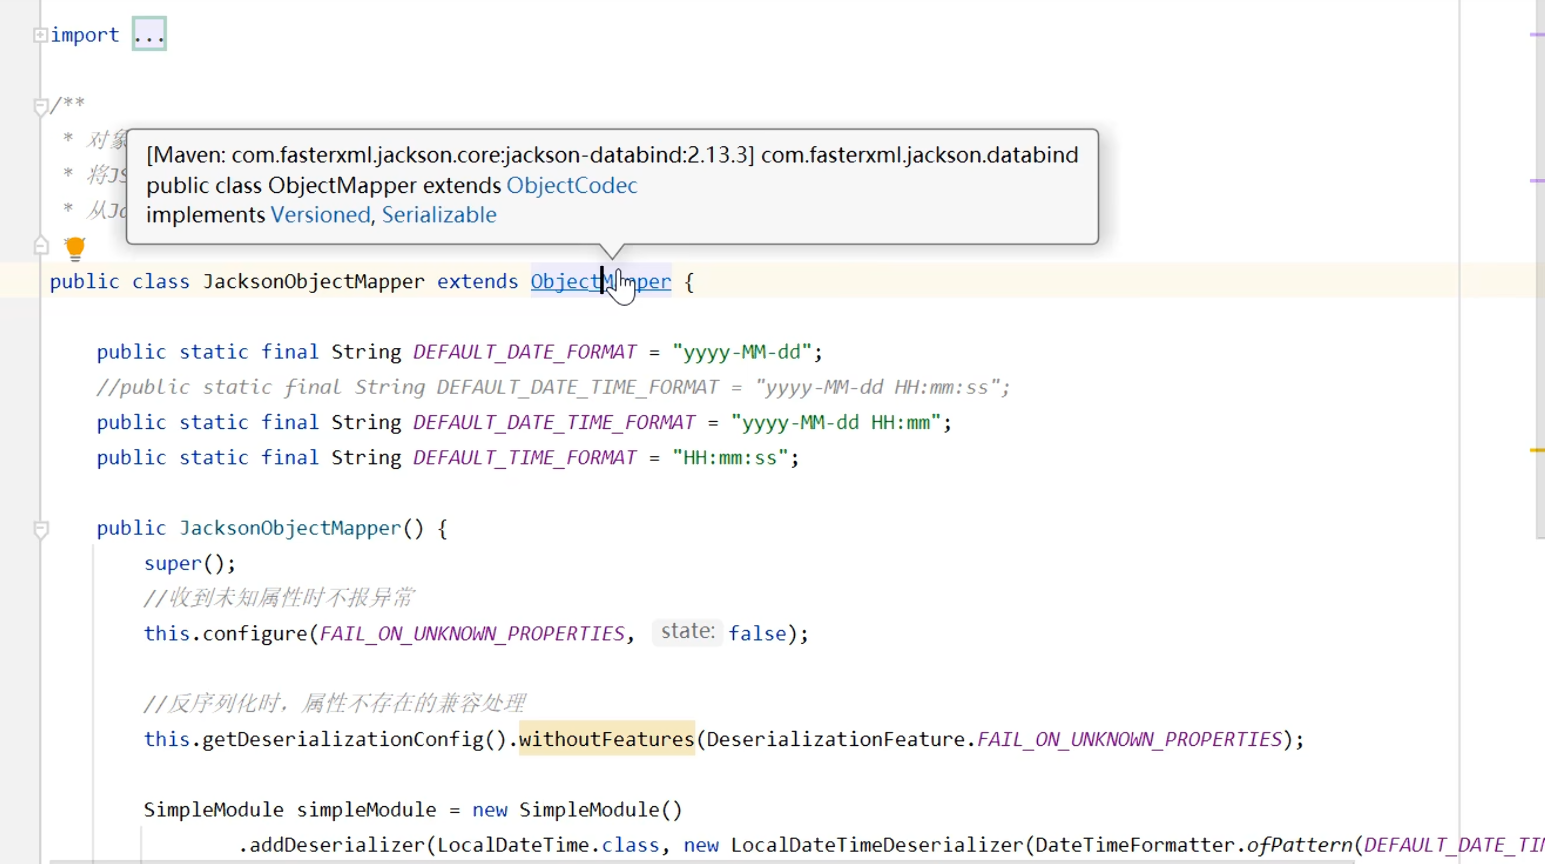Screen dimensions: 1545x864
Task: Click the DEFAULT_TIME_FORMAT constant name
Action: point(524,458)
